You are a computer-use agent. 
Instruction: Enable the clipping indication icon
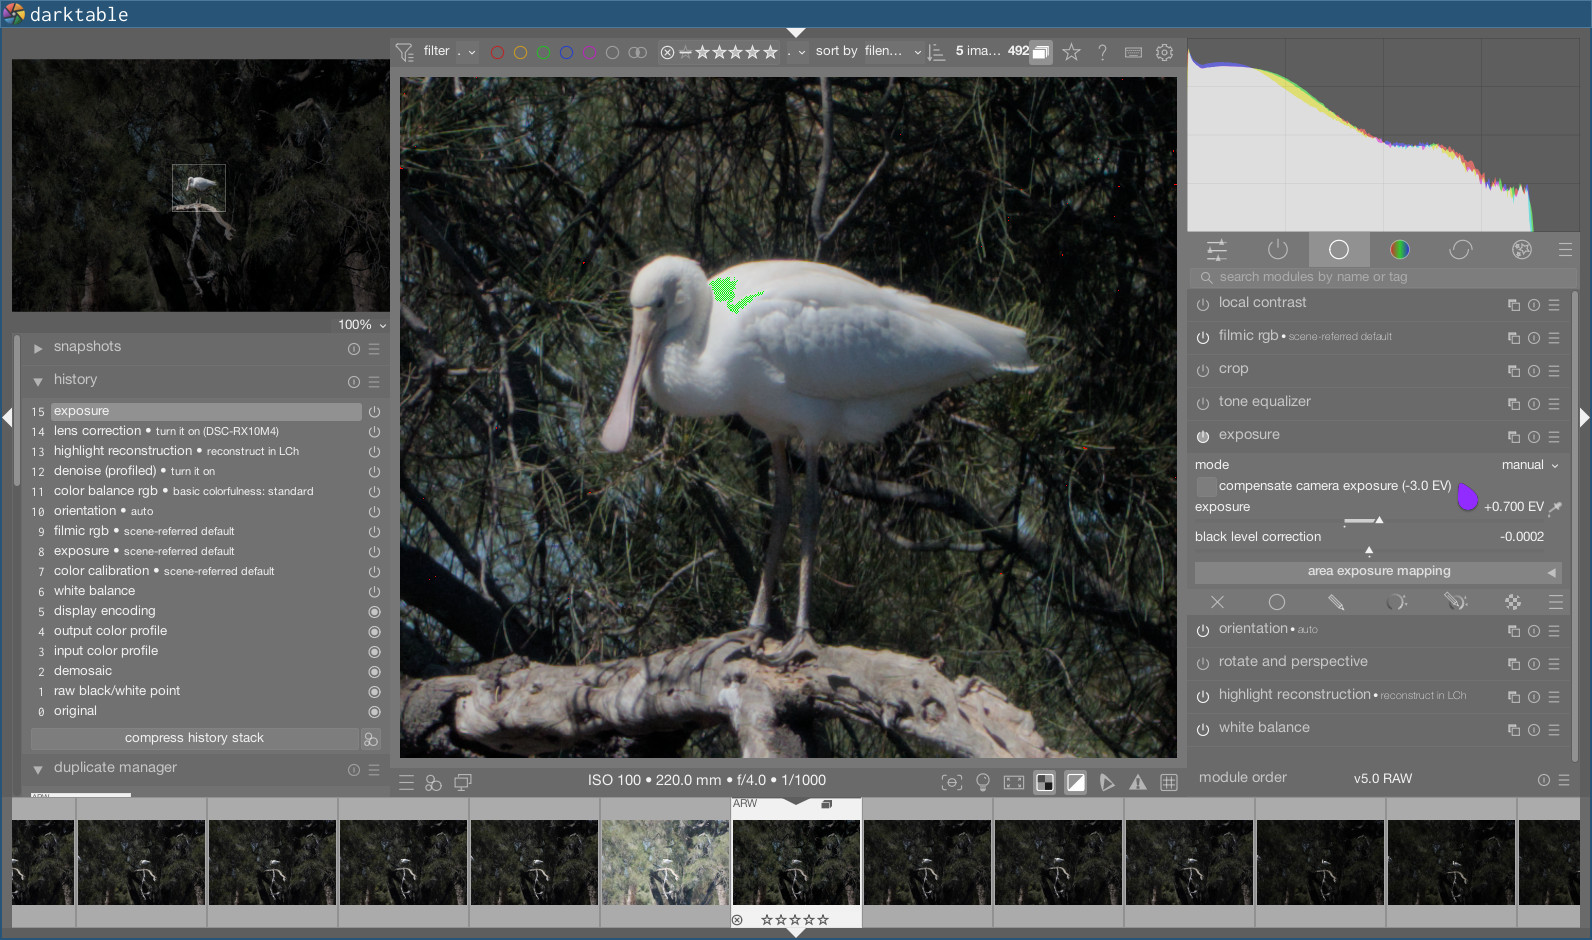(1076, 783)
